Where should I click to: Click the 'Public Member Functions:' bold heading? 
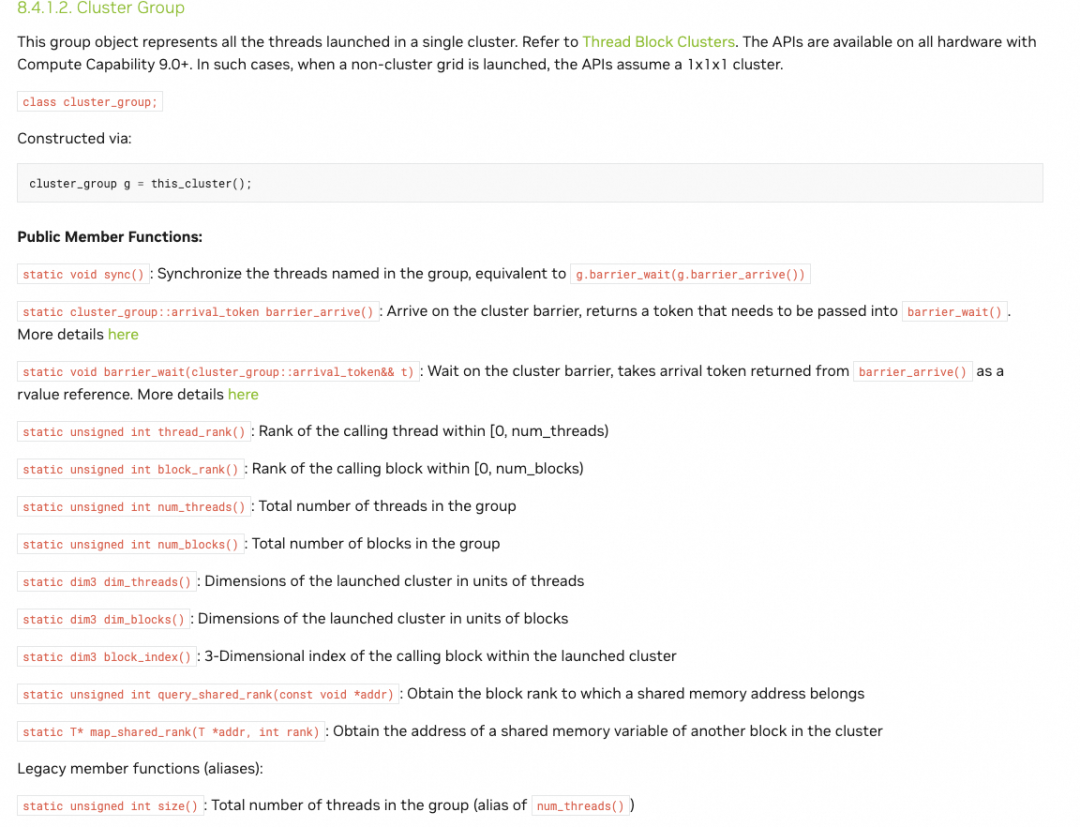(110, 237)
